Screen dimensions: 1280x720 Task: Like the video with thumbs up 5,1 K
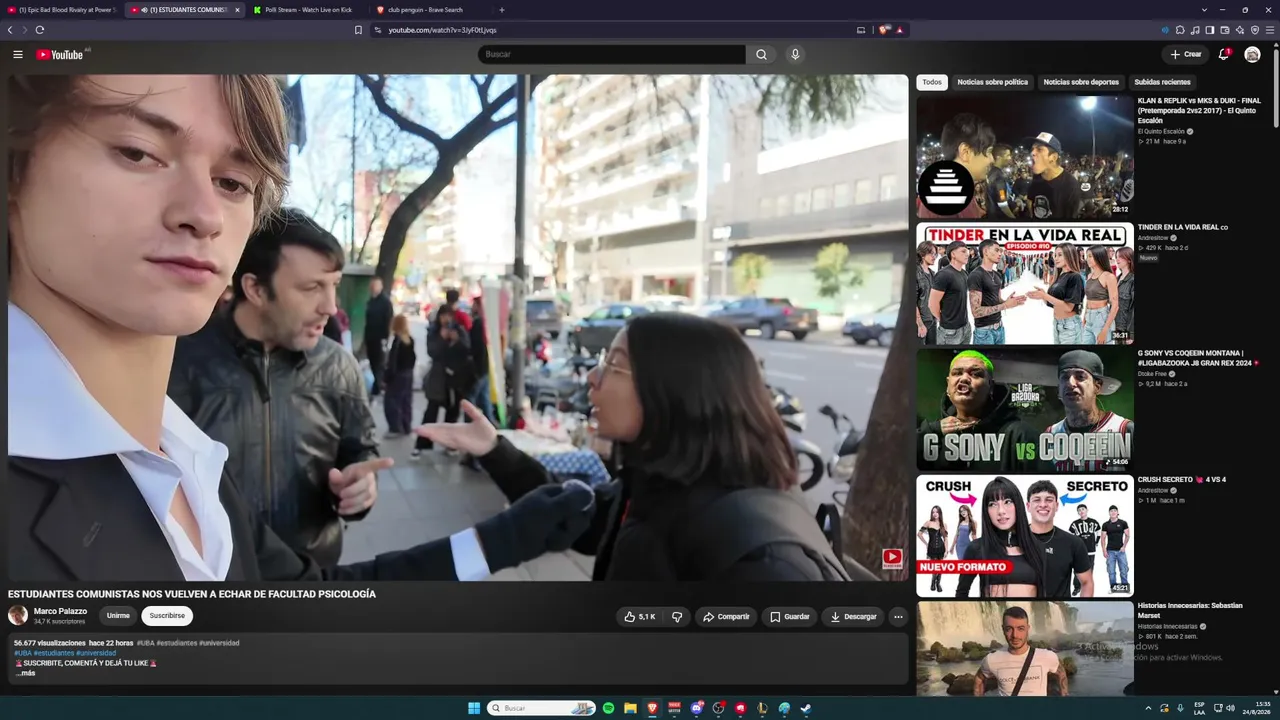pyautogui.click(x=639, y=617)
